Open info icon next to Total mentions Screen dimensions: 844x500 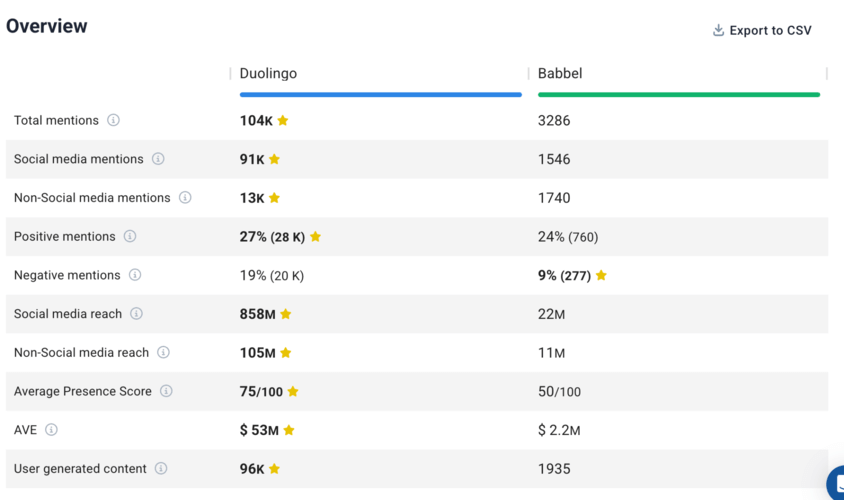click(x=113, y=120)
